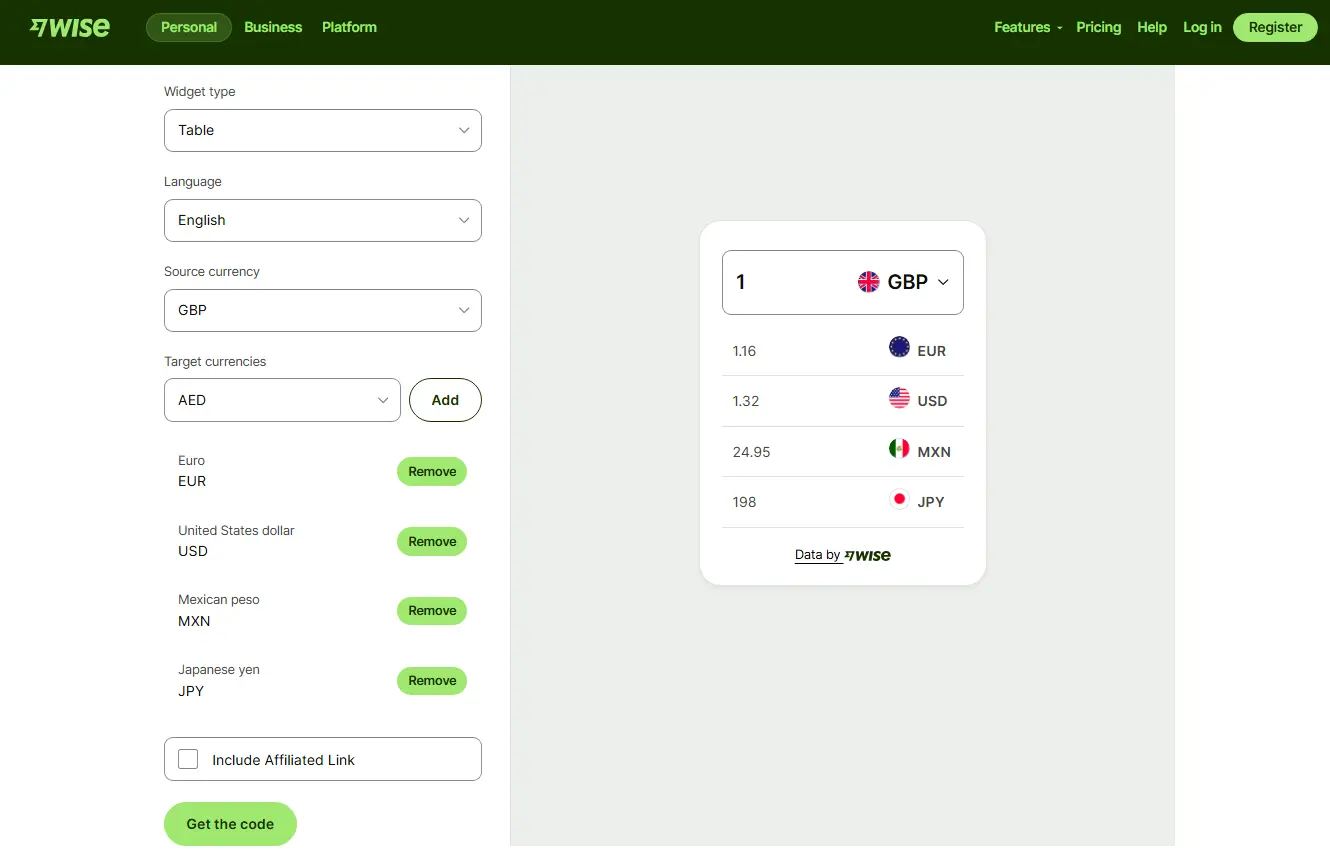Tick the Include Affiliated Link checkbox
1330x868 pixels.
188,759
